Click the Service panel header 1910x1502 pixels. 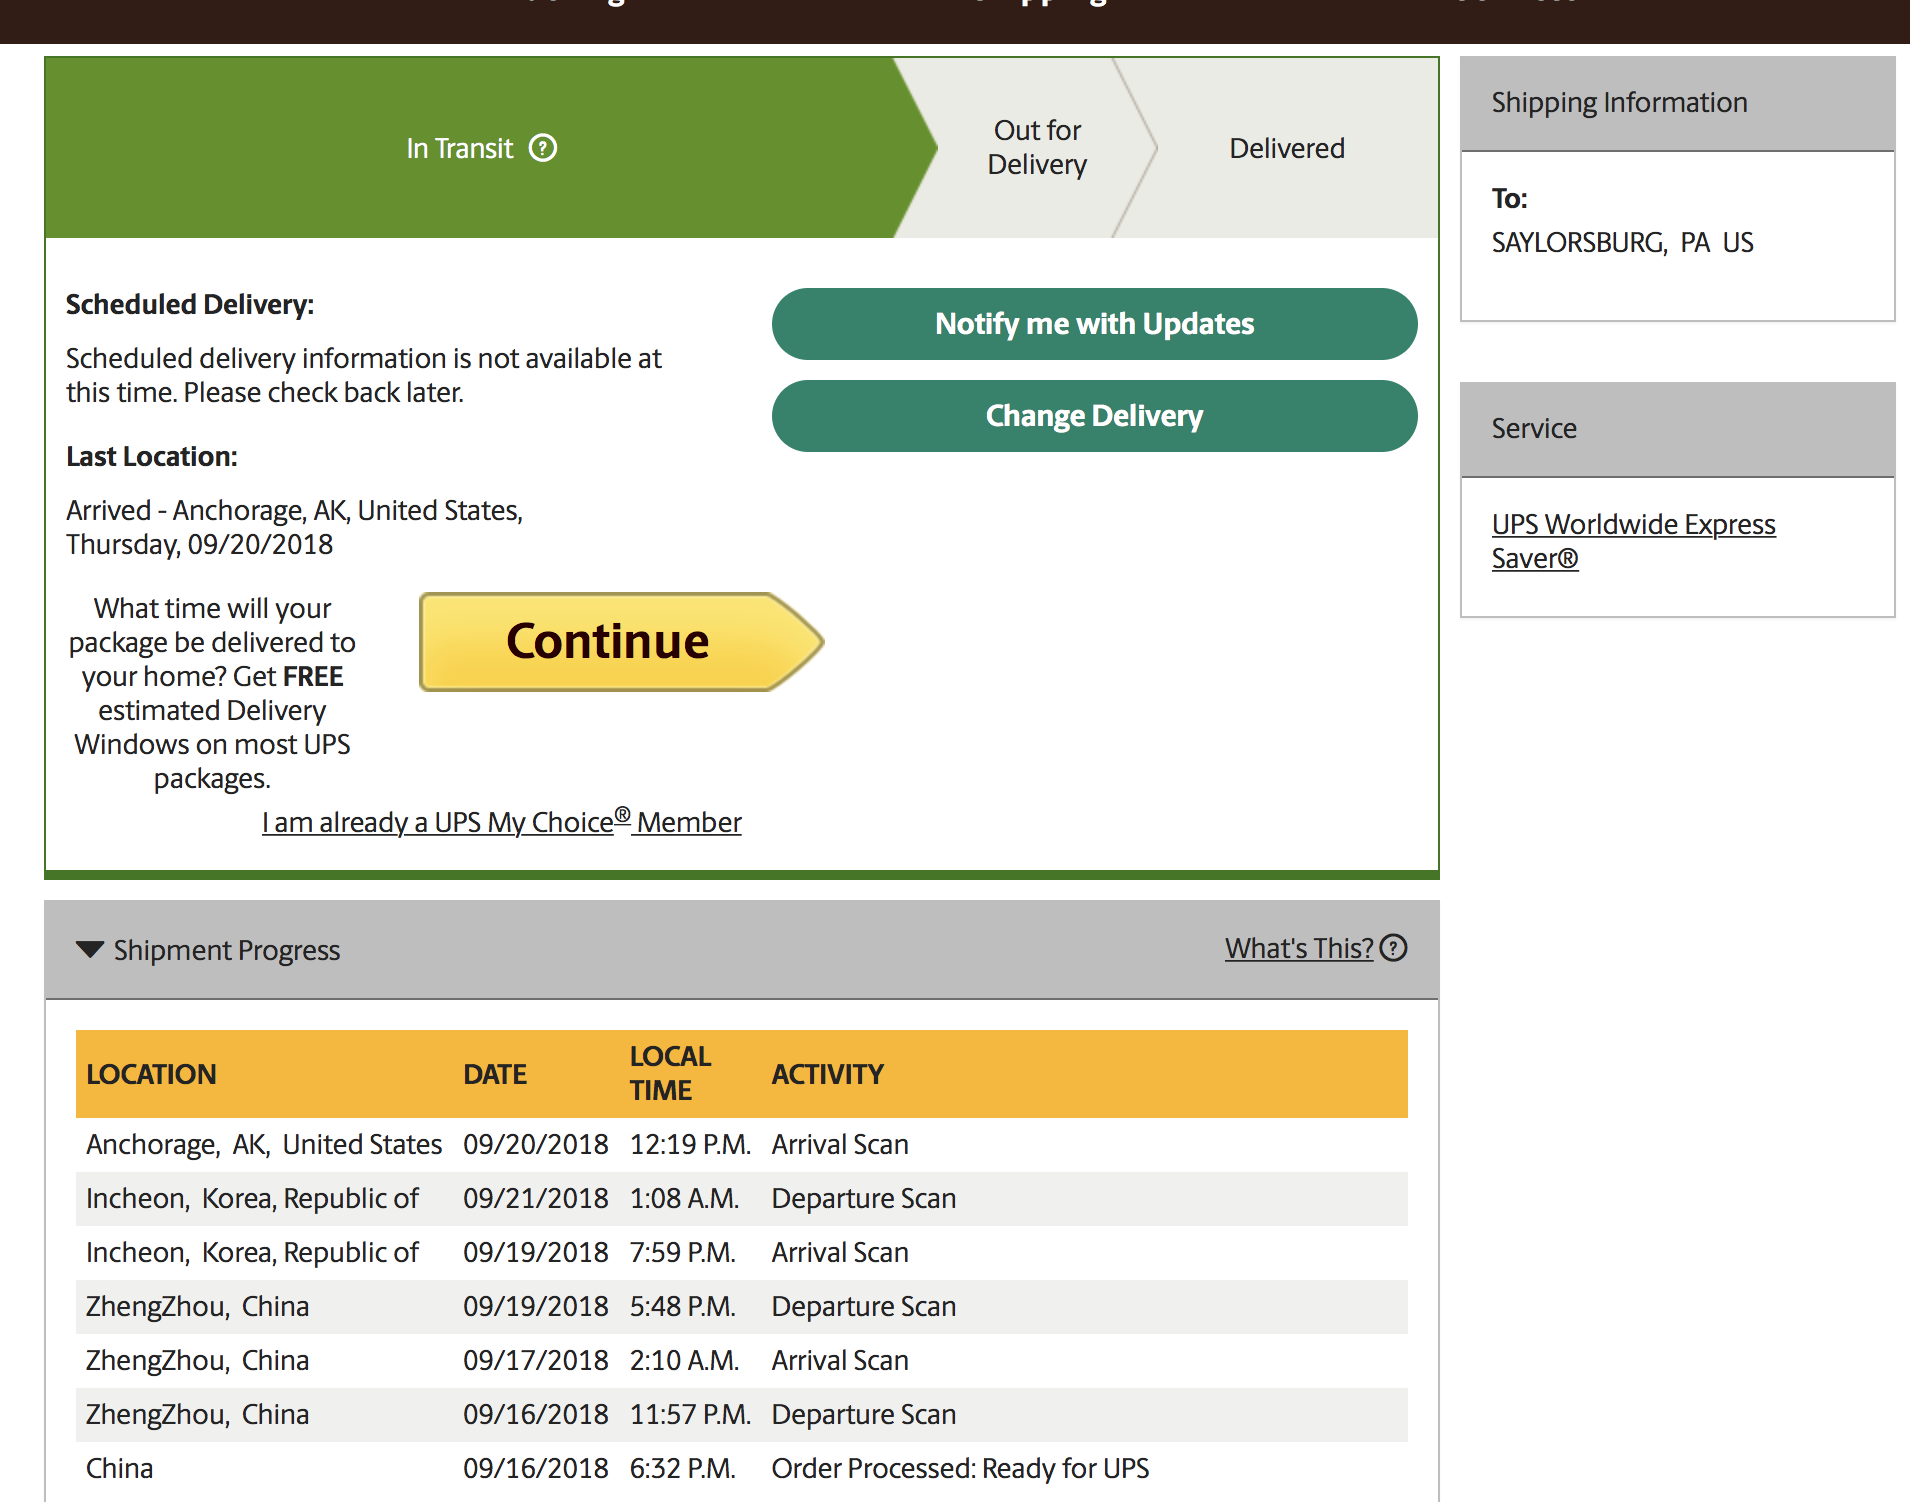click(x=1677, y=429)
